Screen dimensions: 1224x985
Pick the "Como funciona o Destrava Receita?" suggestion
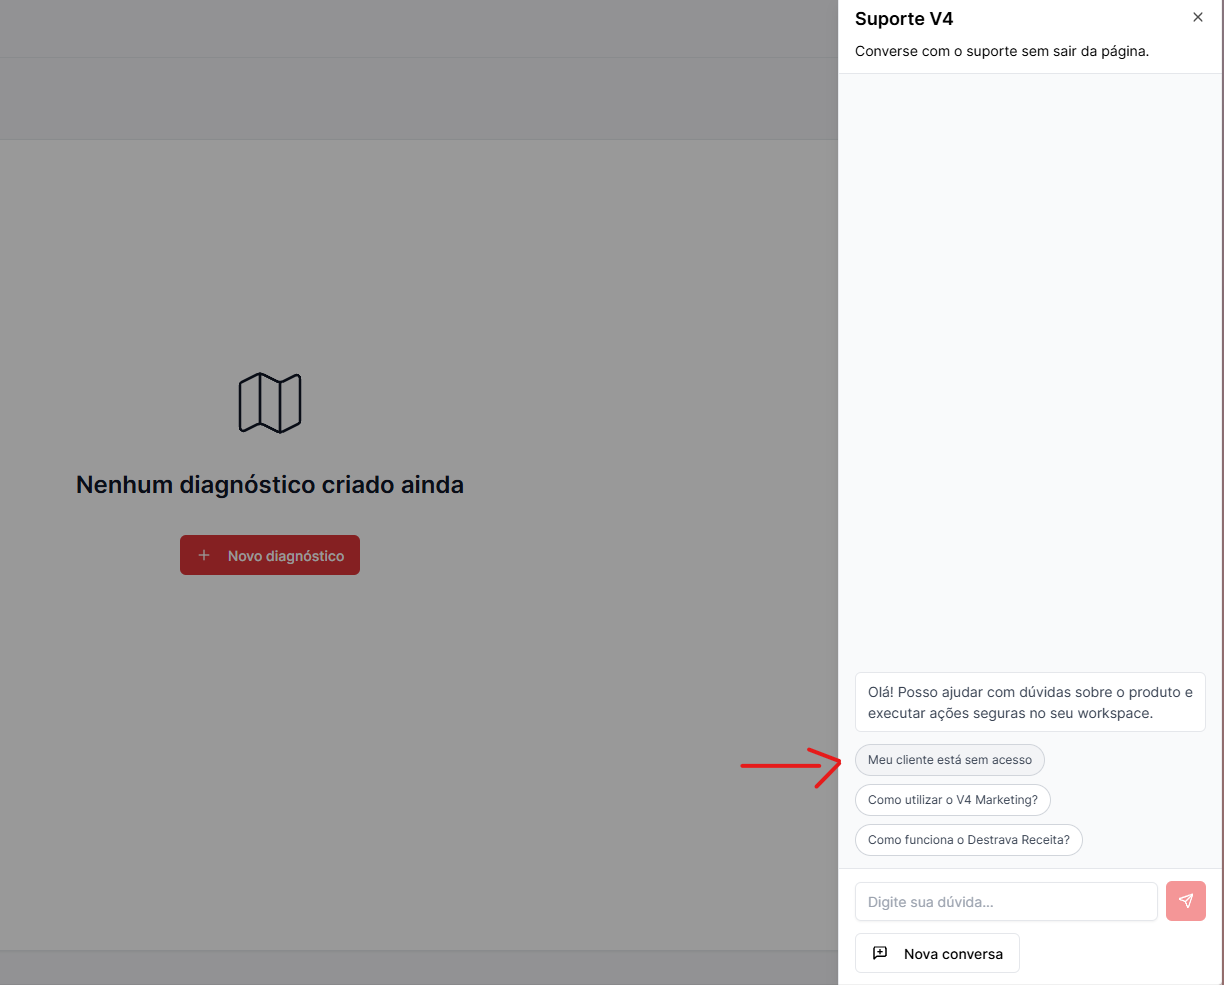(x=969, y=840)
